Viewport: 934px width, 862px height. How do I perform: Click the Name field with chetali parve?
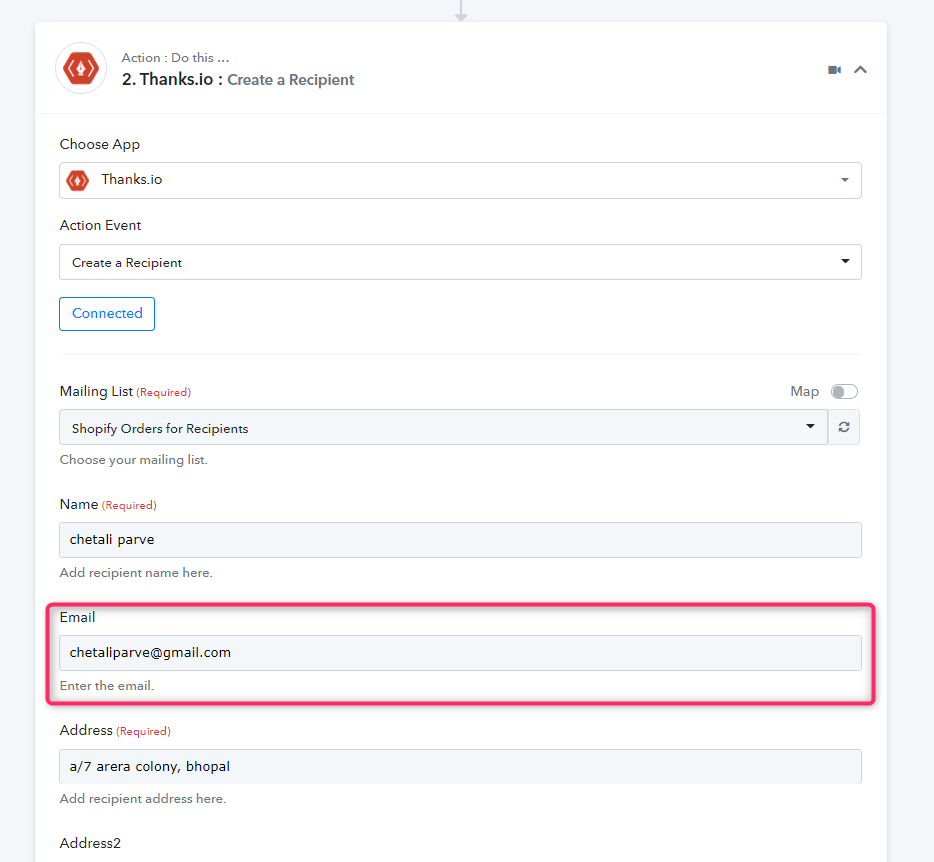click(x=460, y=540)
